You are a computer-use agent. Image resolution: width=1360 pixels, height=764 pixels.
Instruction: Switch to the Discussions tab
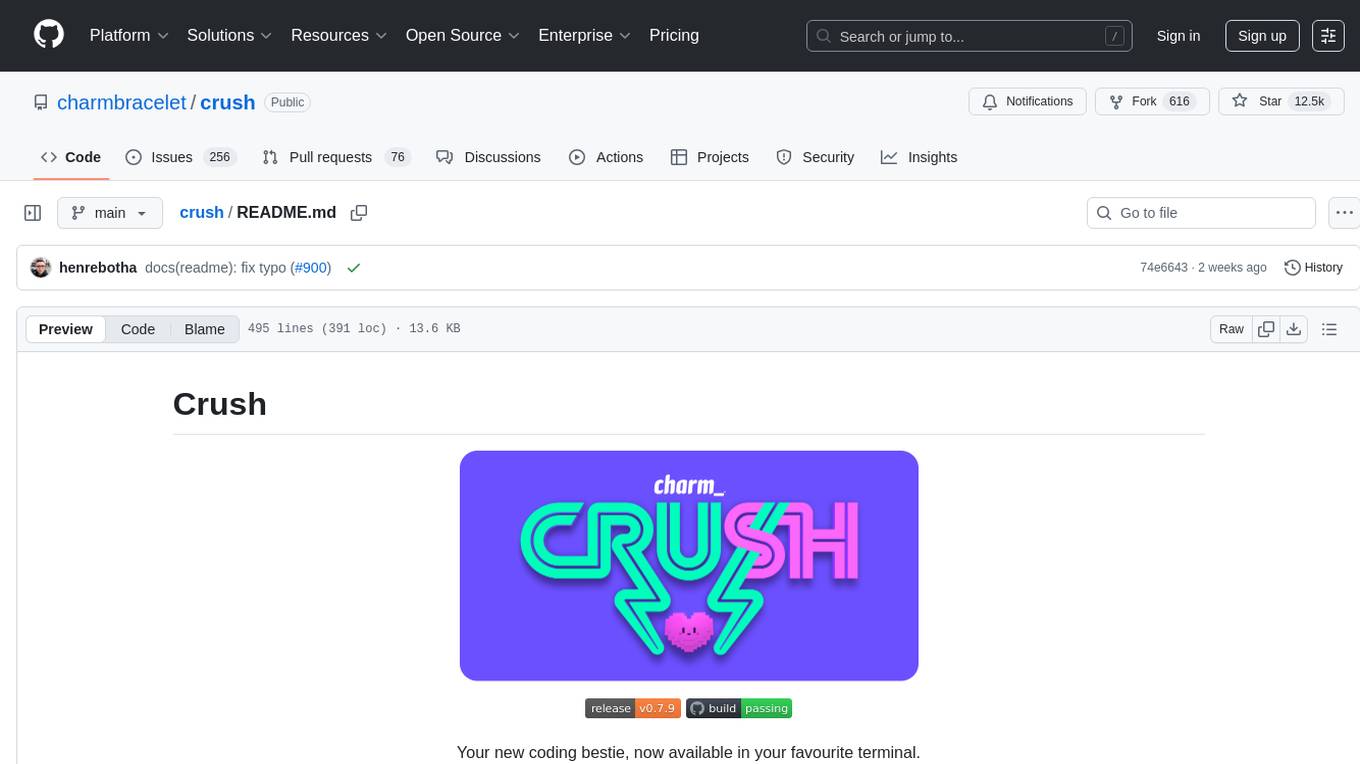coord(489,157)
